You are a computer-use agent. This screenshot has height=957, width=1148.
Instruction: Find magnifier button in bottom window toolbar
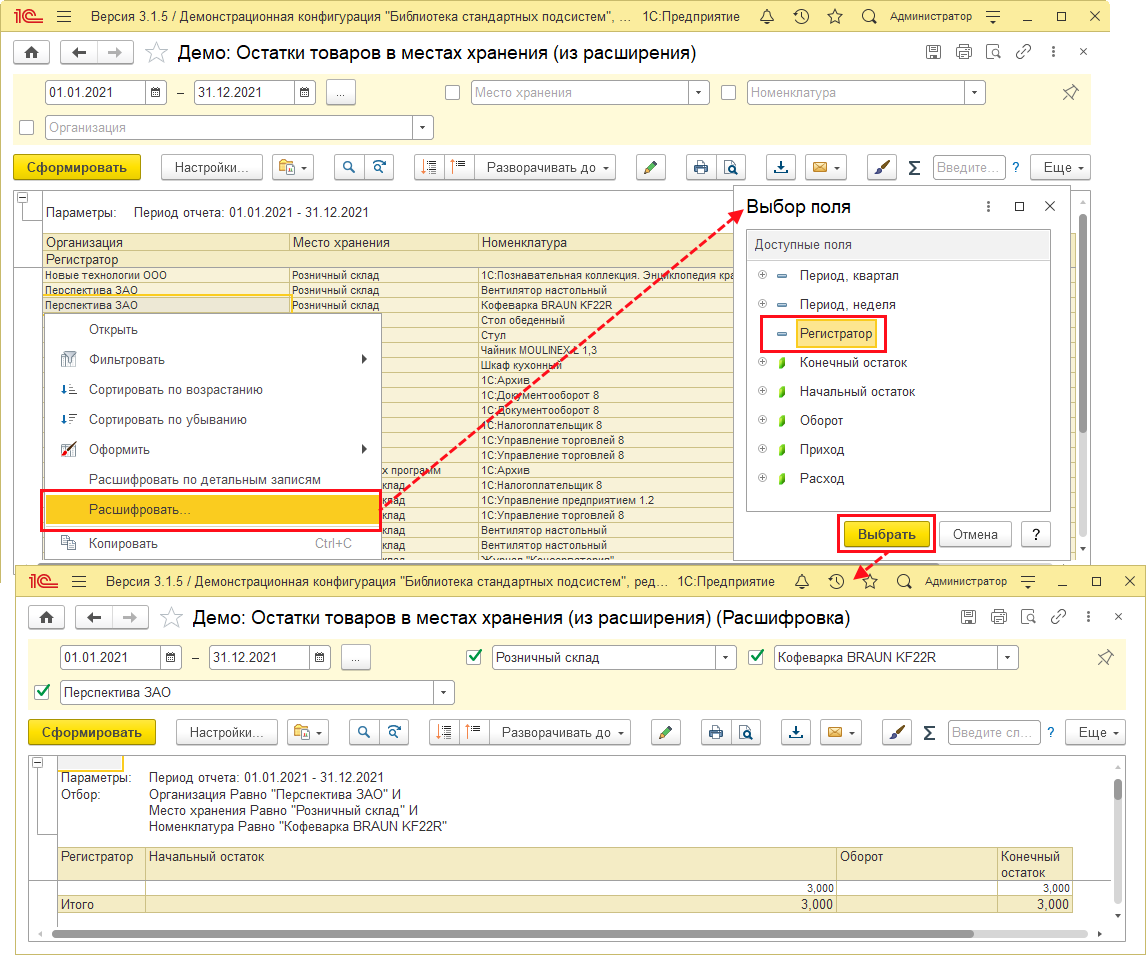364,732
